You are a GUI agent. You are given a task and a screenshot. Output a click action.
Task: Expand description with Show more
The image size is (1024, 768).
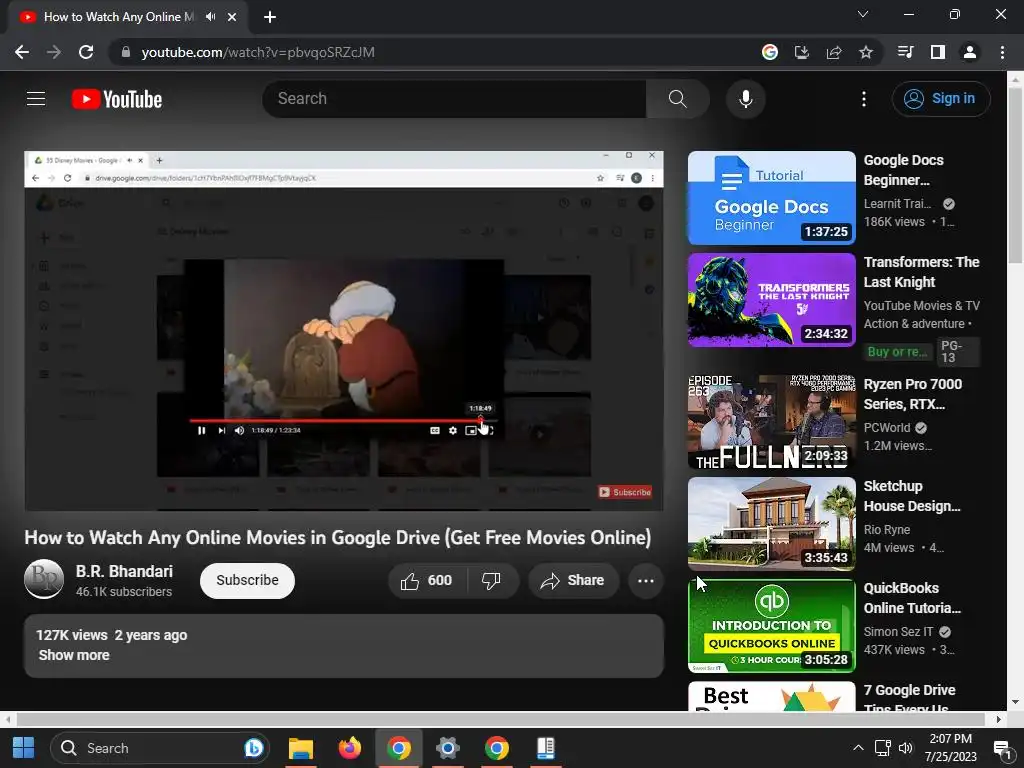[x=74, y=655]
